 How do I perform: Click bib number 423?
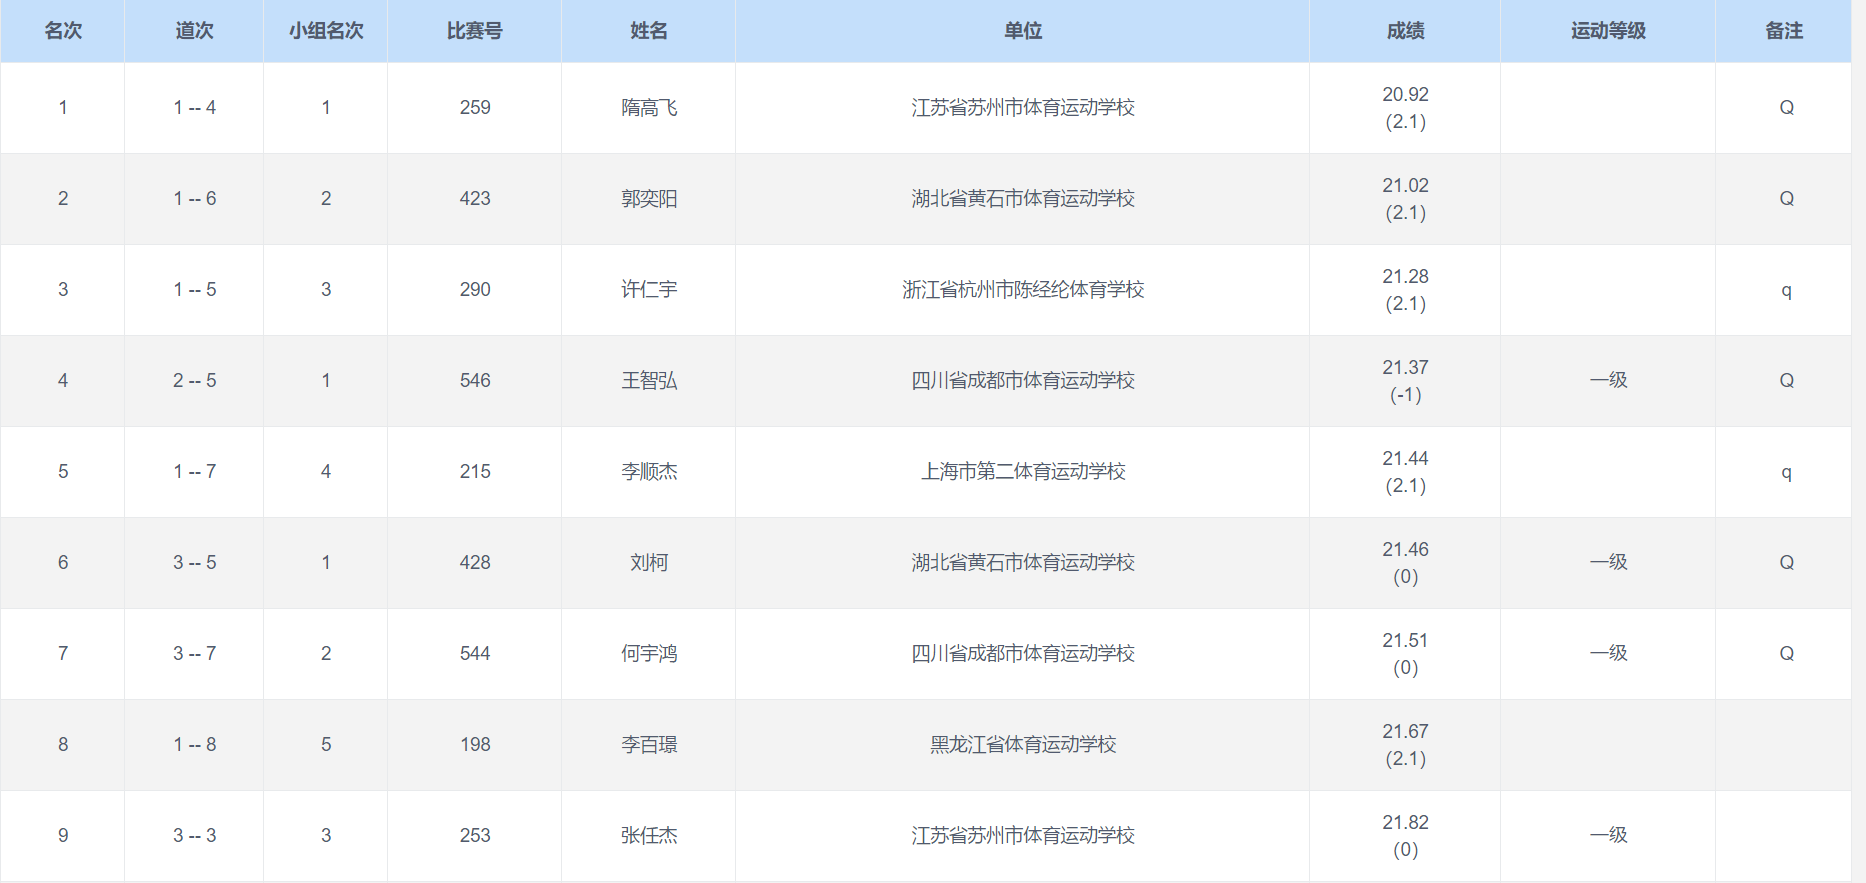[475, 199]
